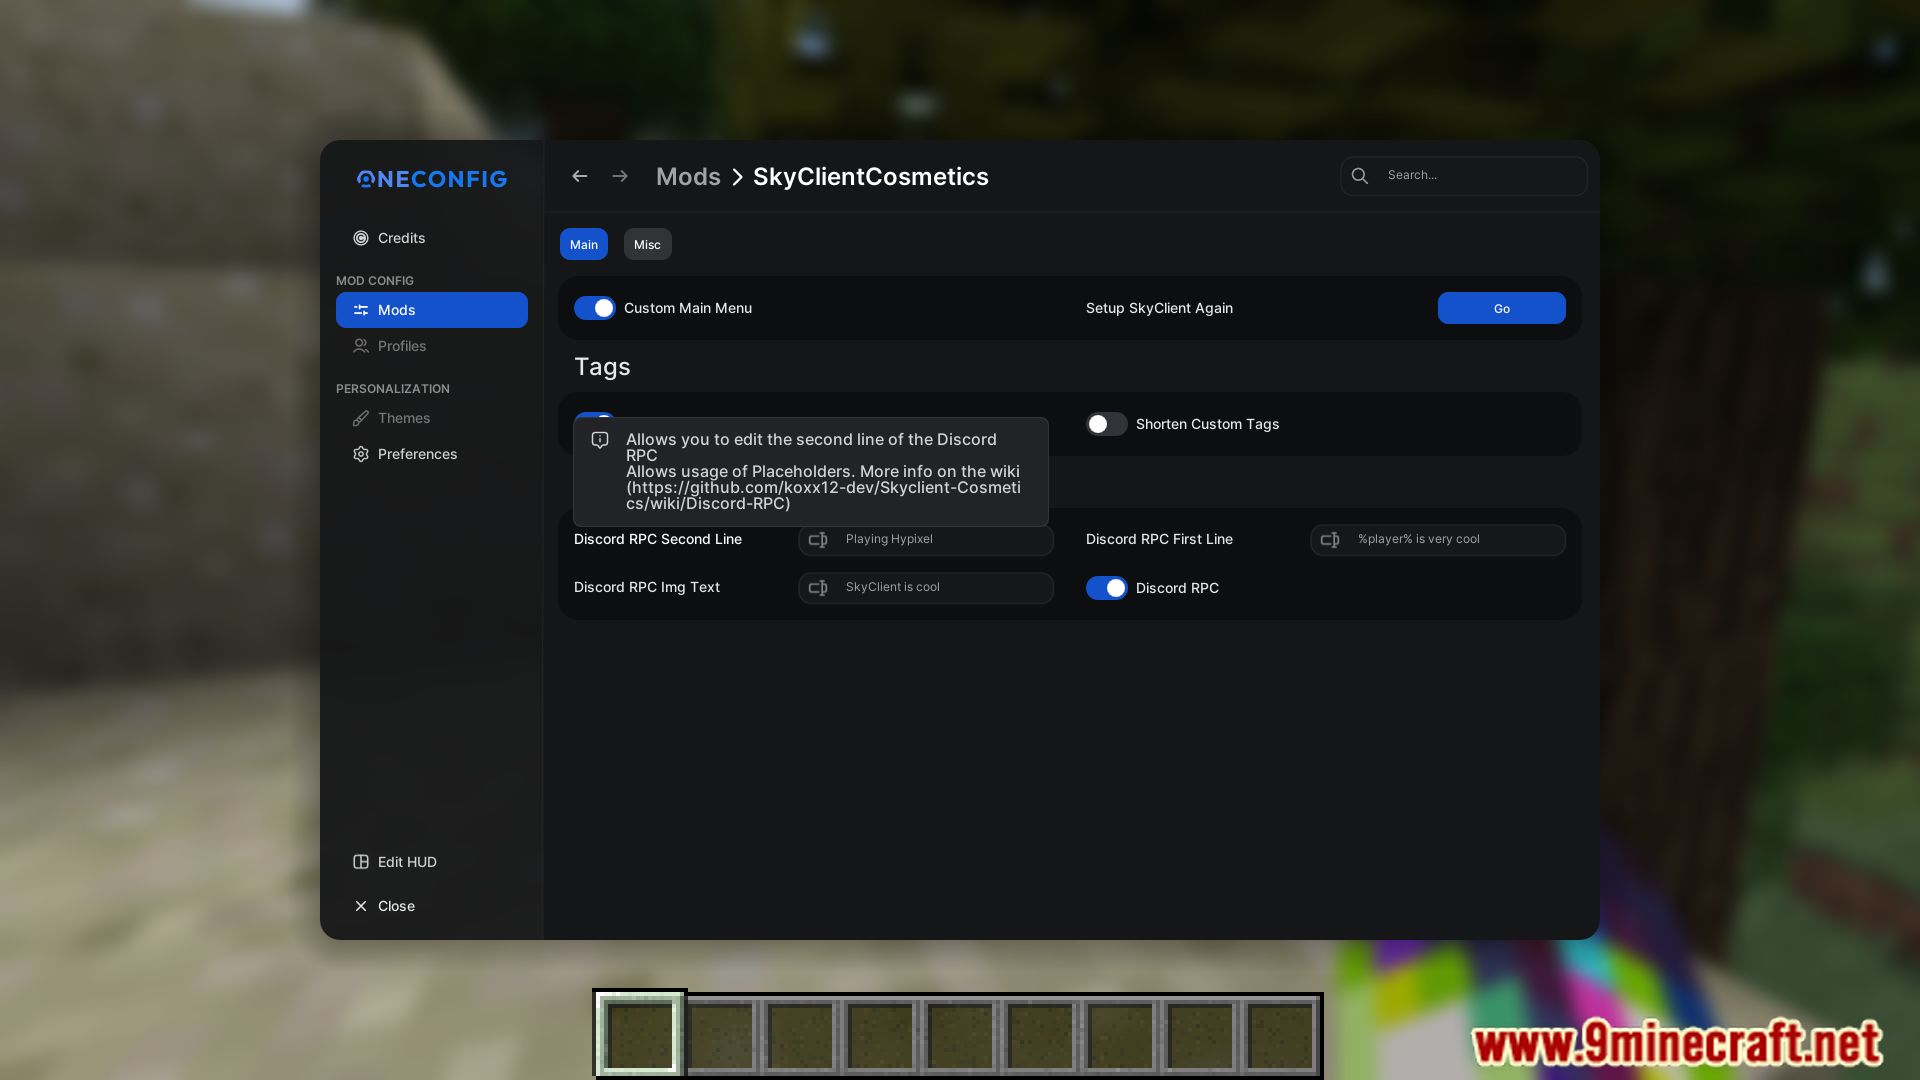
Task: Click the Mods breadcrumb
Action: click(688, 177)
